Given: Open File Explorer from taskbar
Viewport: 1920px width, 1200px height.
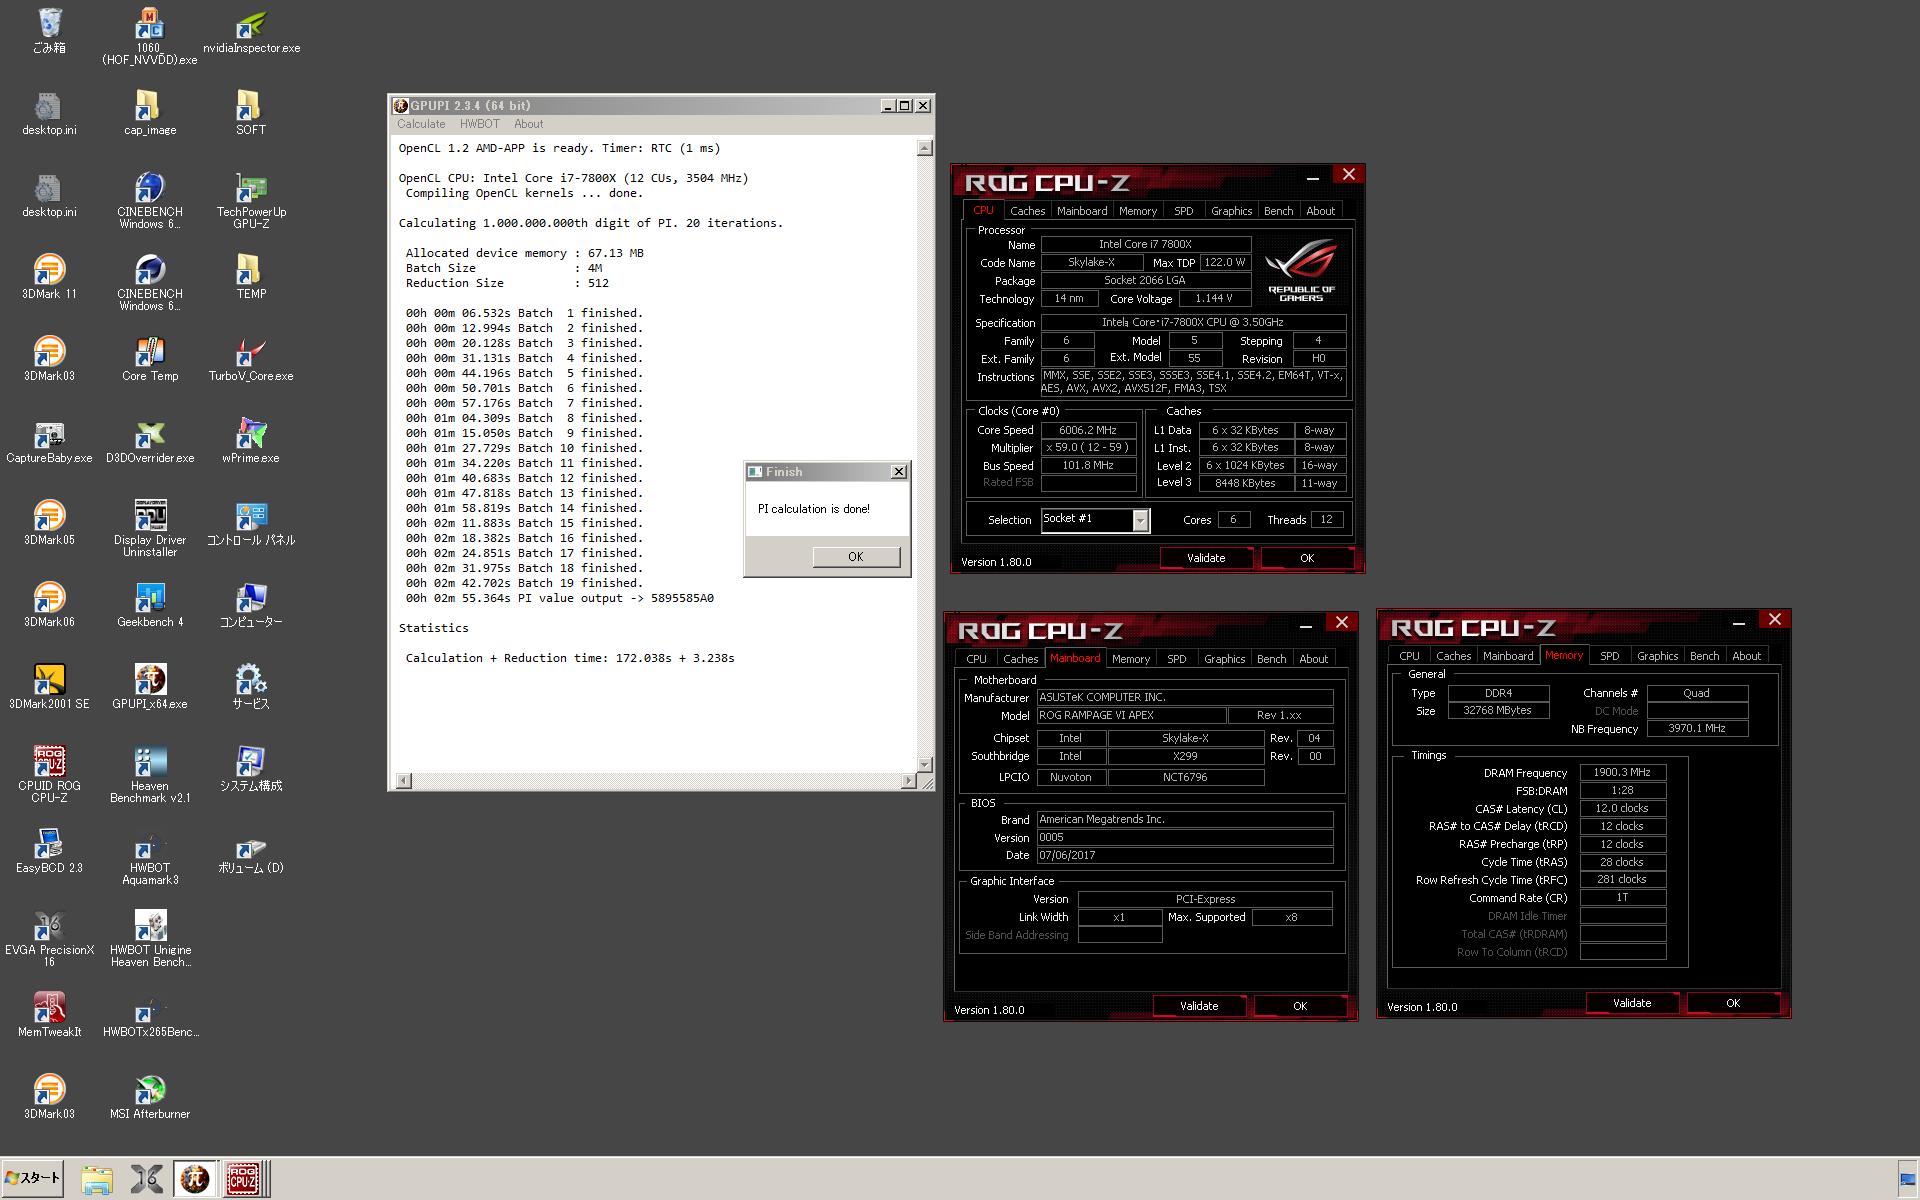Looking at the screenshot, I should coord(97,1179).
